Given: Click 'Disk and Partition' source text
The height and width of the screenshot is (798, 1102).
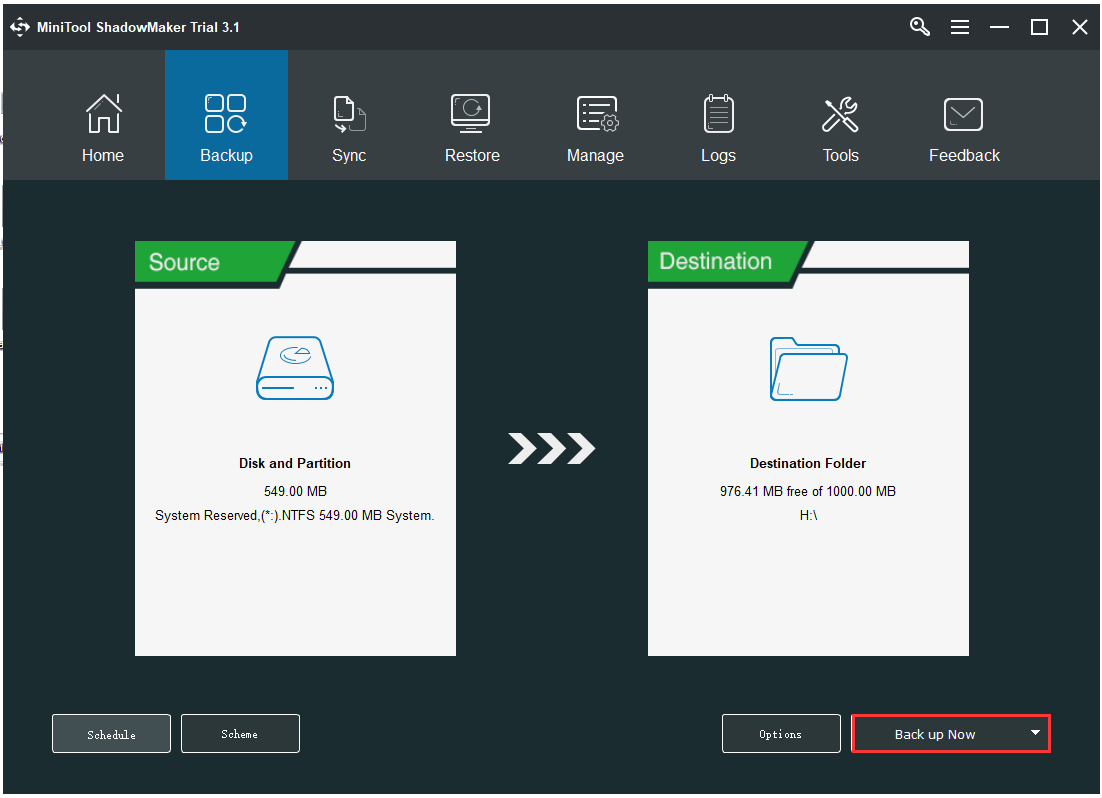Looking at the screenshot, I should pos(294,463).
